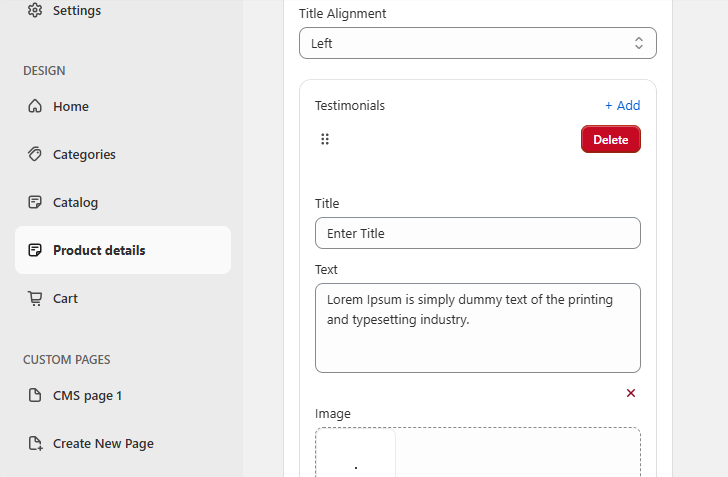Click inside the Lorem Ipsum text area

pos(478,328)
